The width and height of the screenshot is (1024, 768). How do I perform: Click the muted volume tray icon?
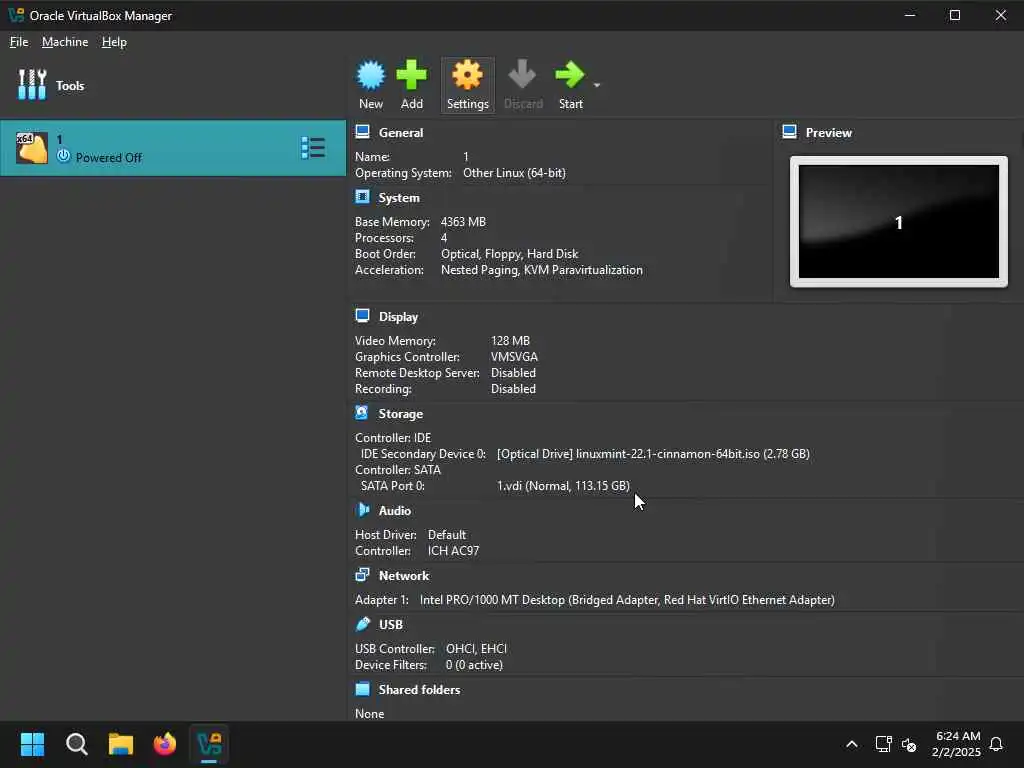pos(909,744)
